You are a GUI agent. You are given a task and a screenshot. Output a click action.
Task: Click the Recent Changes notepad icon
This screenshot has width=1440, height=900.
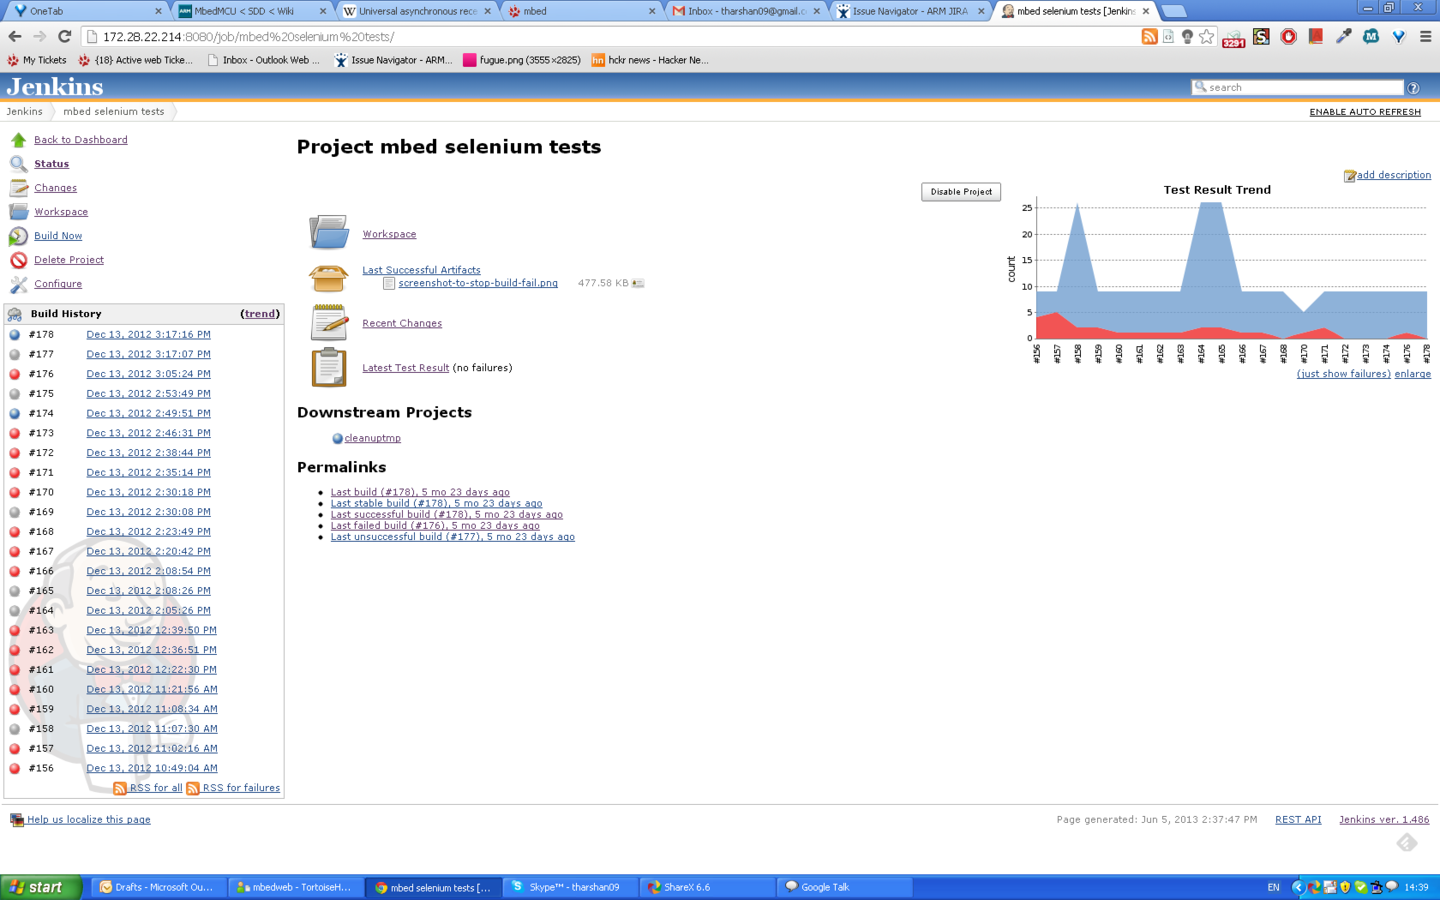point(328,322)
